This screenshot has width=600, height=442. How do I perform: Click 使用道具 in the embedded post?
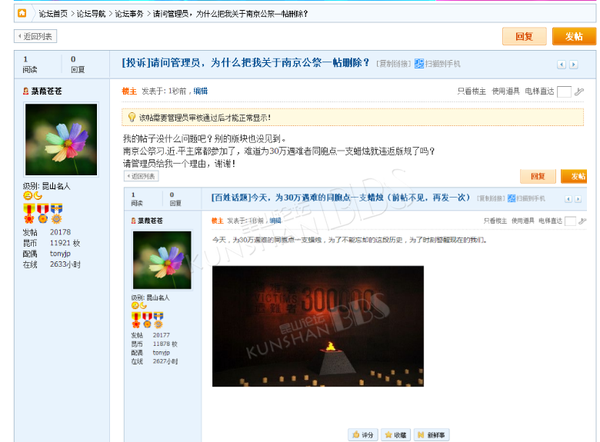pyautogui.click(x=523, y=221)
